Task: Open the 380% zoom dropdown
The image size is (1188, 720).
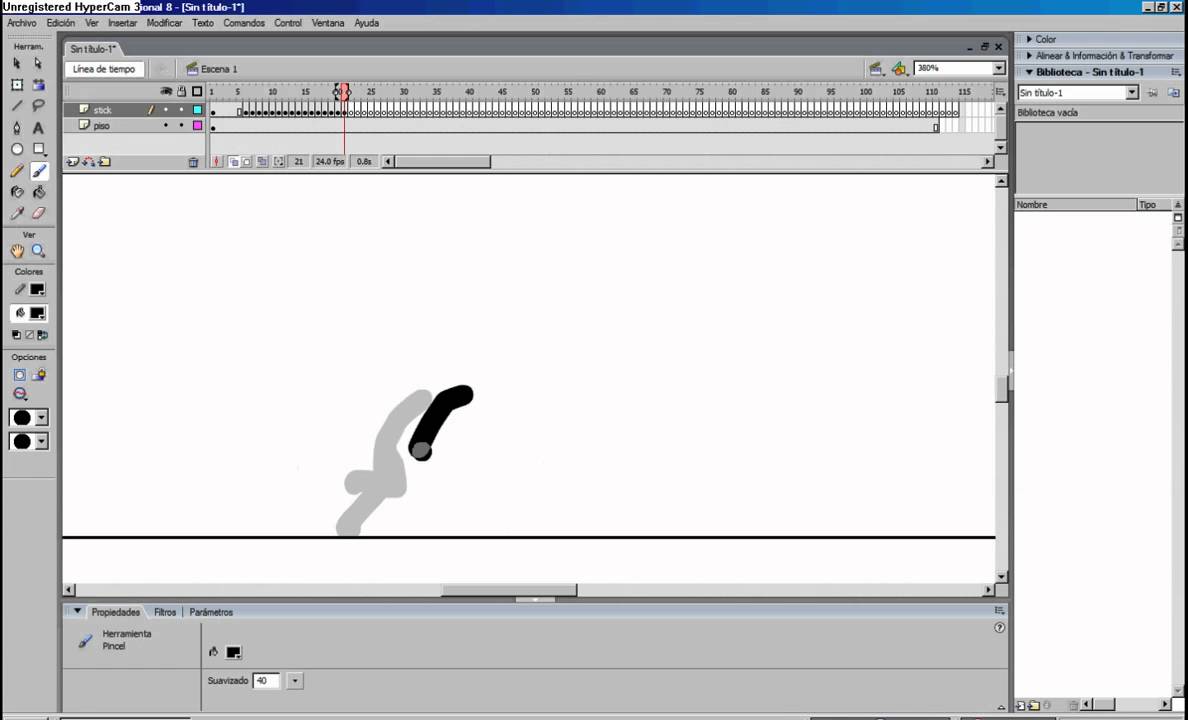Action: [x=999, y=68]
